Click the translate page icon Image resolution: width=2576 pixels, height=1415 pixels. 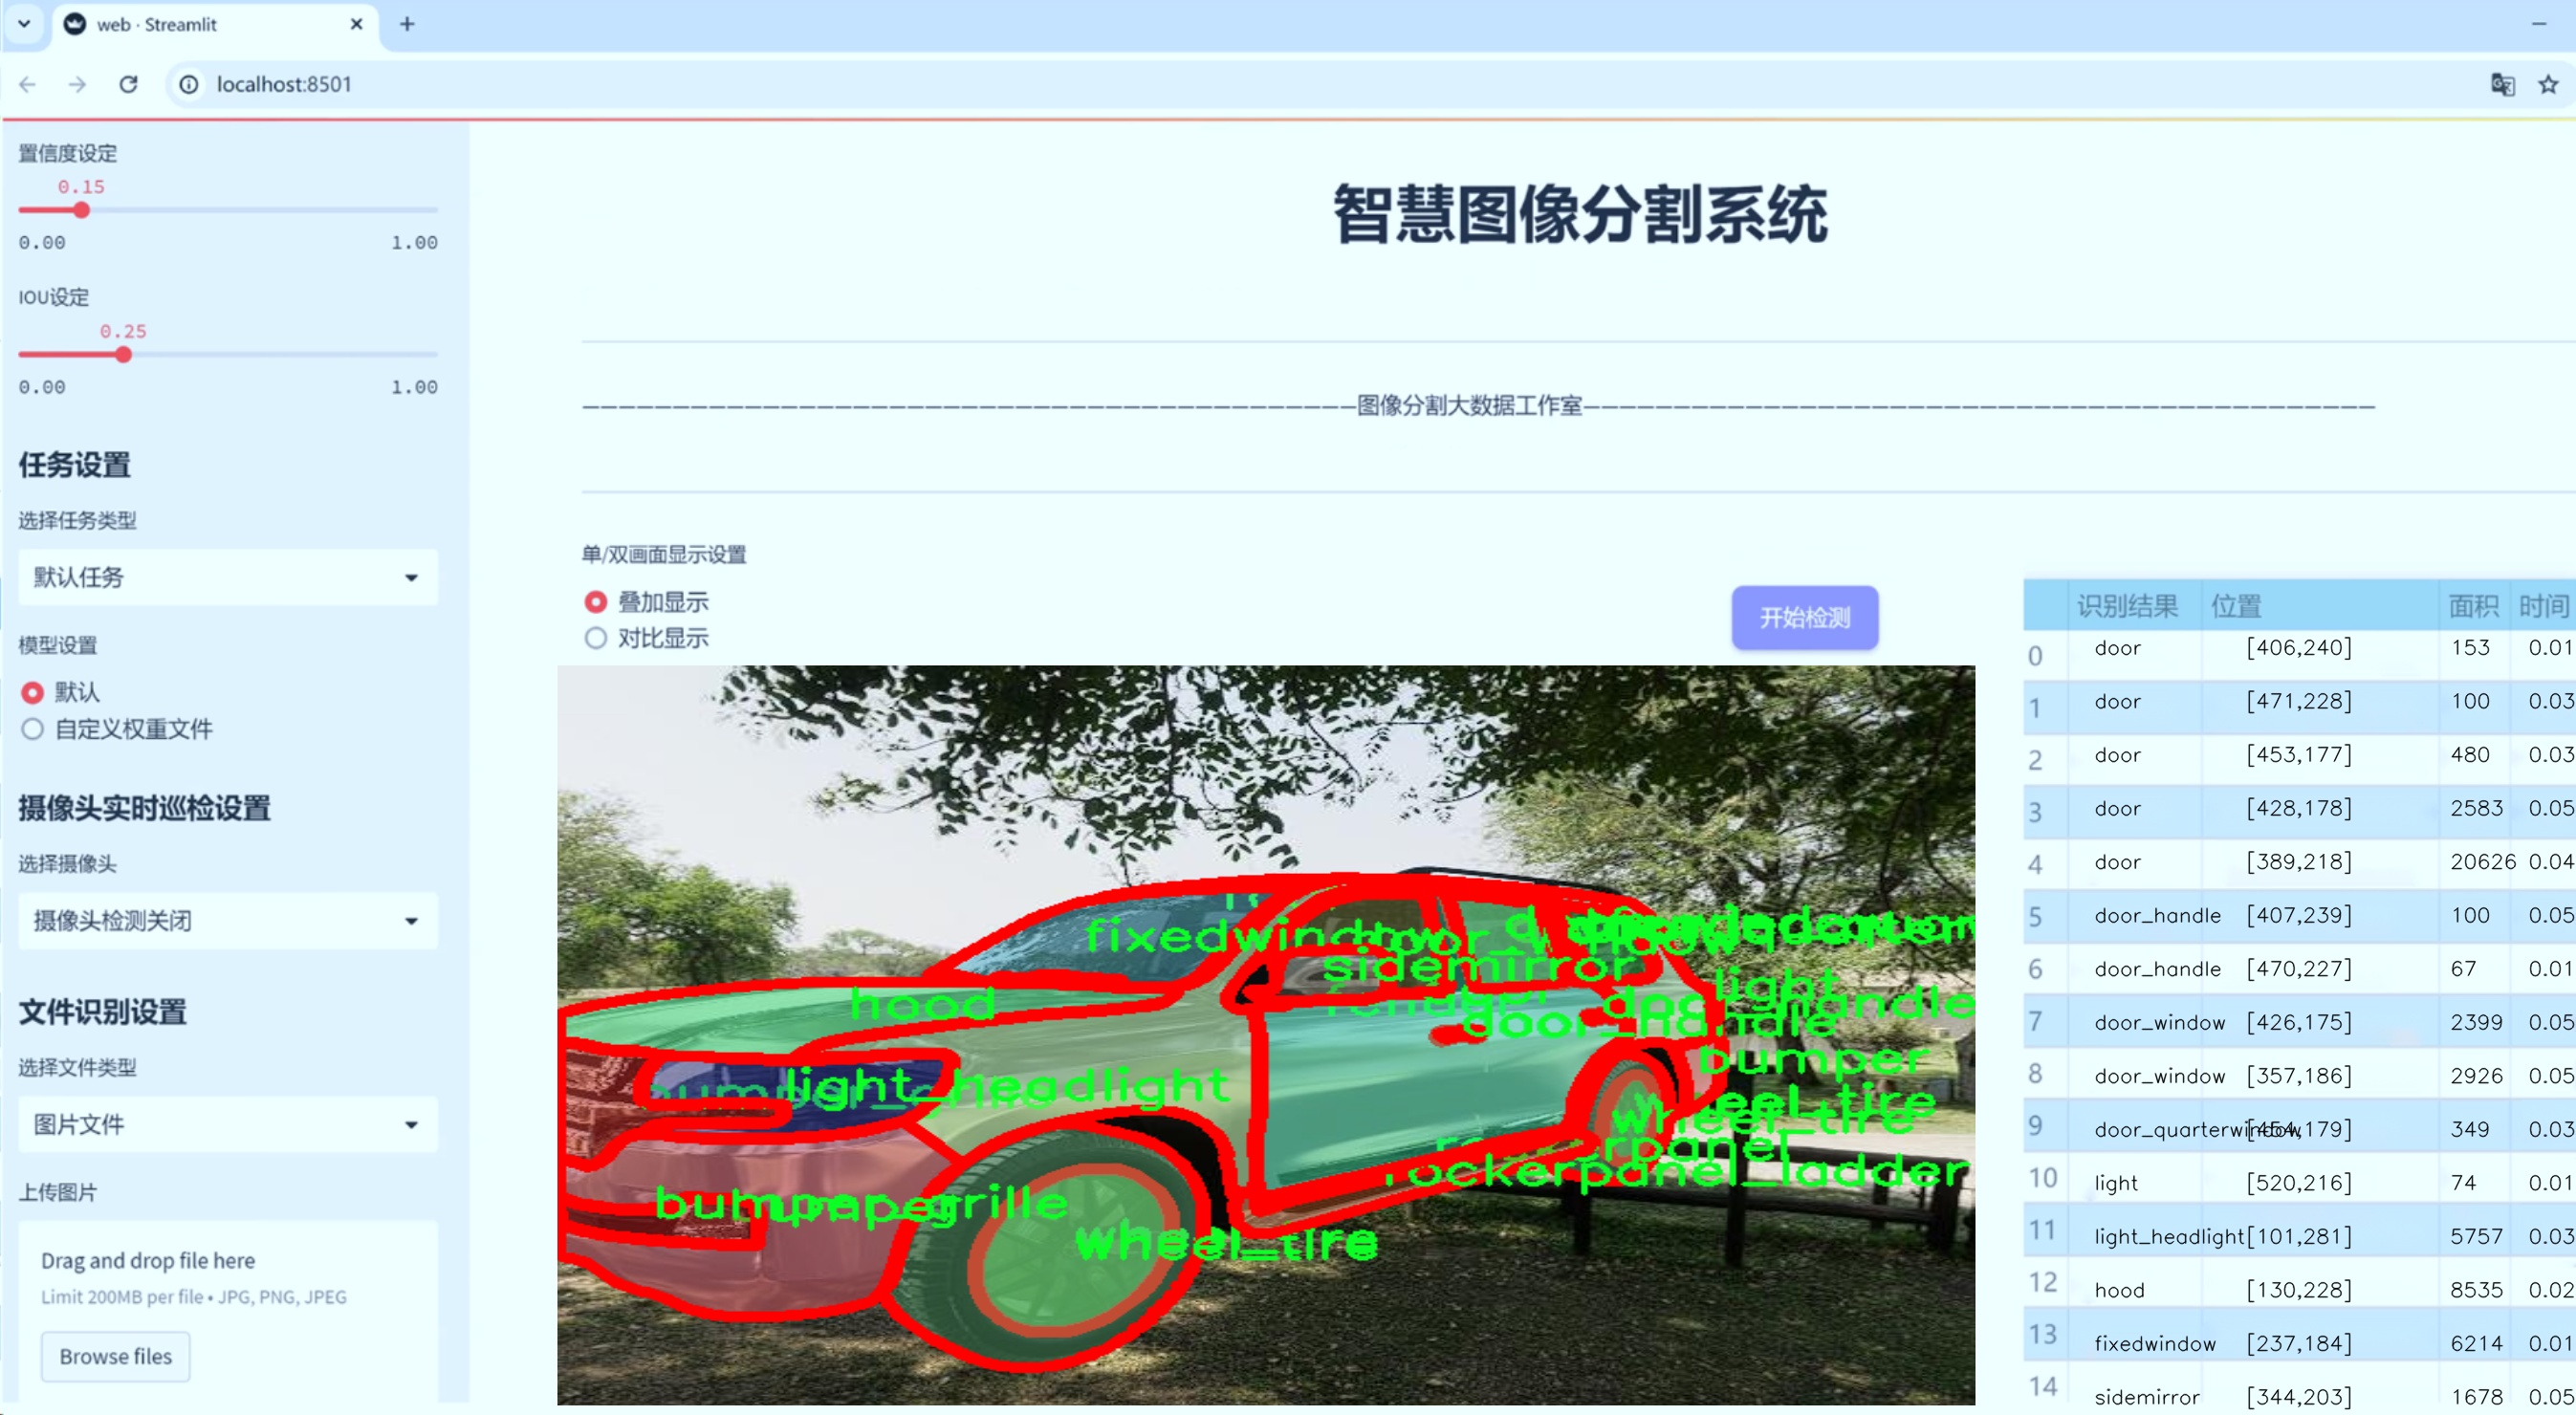(2502, 84)
